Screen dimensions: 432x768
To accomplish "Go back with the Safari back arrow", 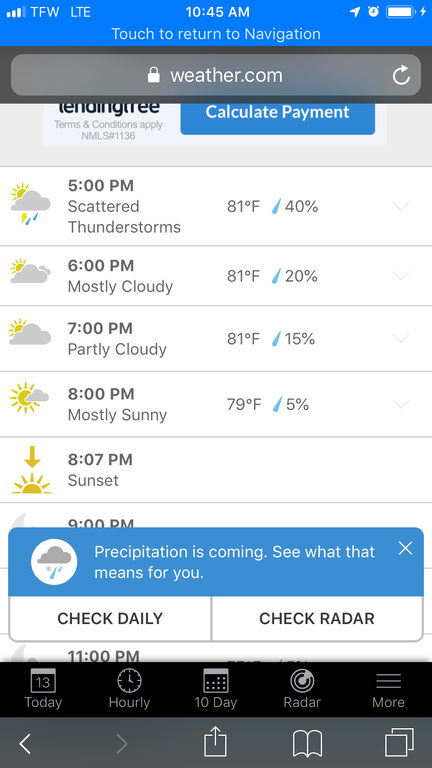I will pyautogui.click(x=25, y=744).
